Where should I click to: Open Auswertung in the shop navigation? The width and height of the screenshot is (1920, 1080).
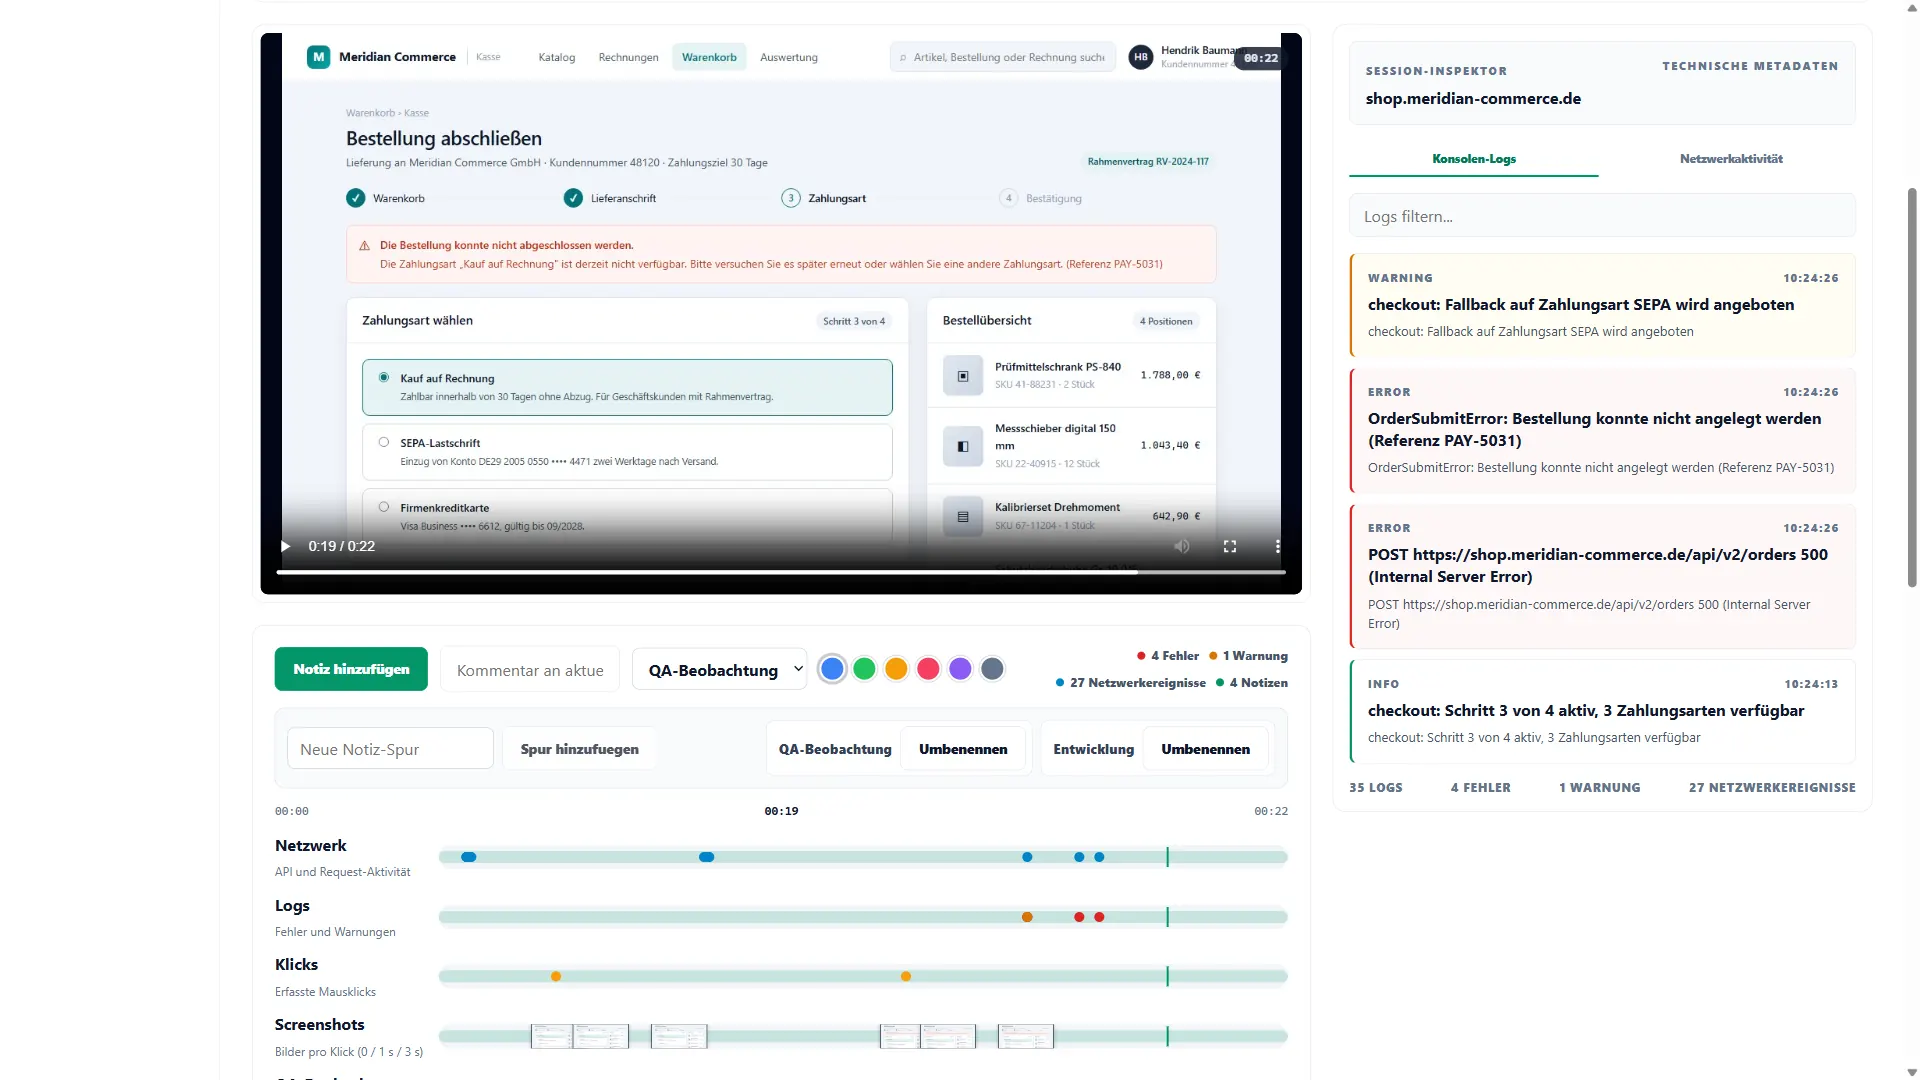pos(789,57)
